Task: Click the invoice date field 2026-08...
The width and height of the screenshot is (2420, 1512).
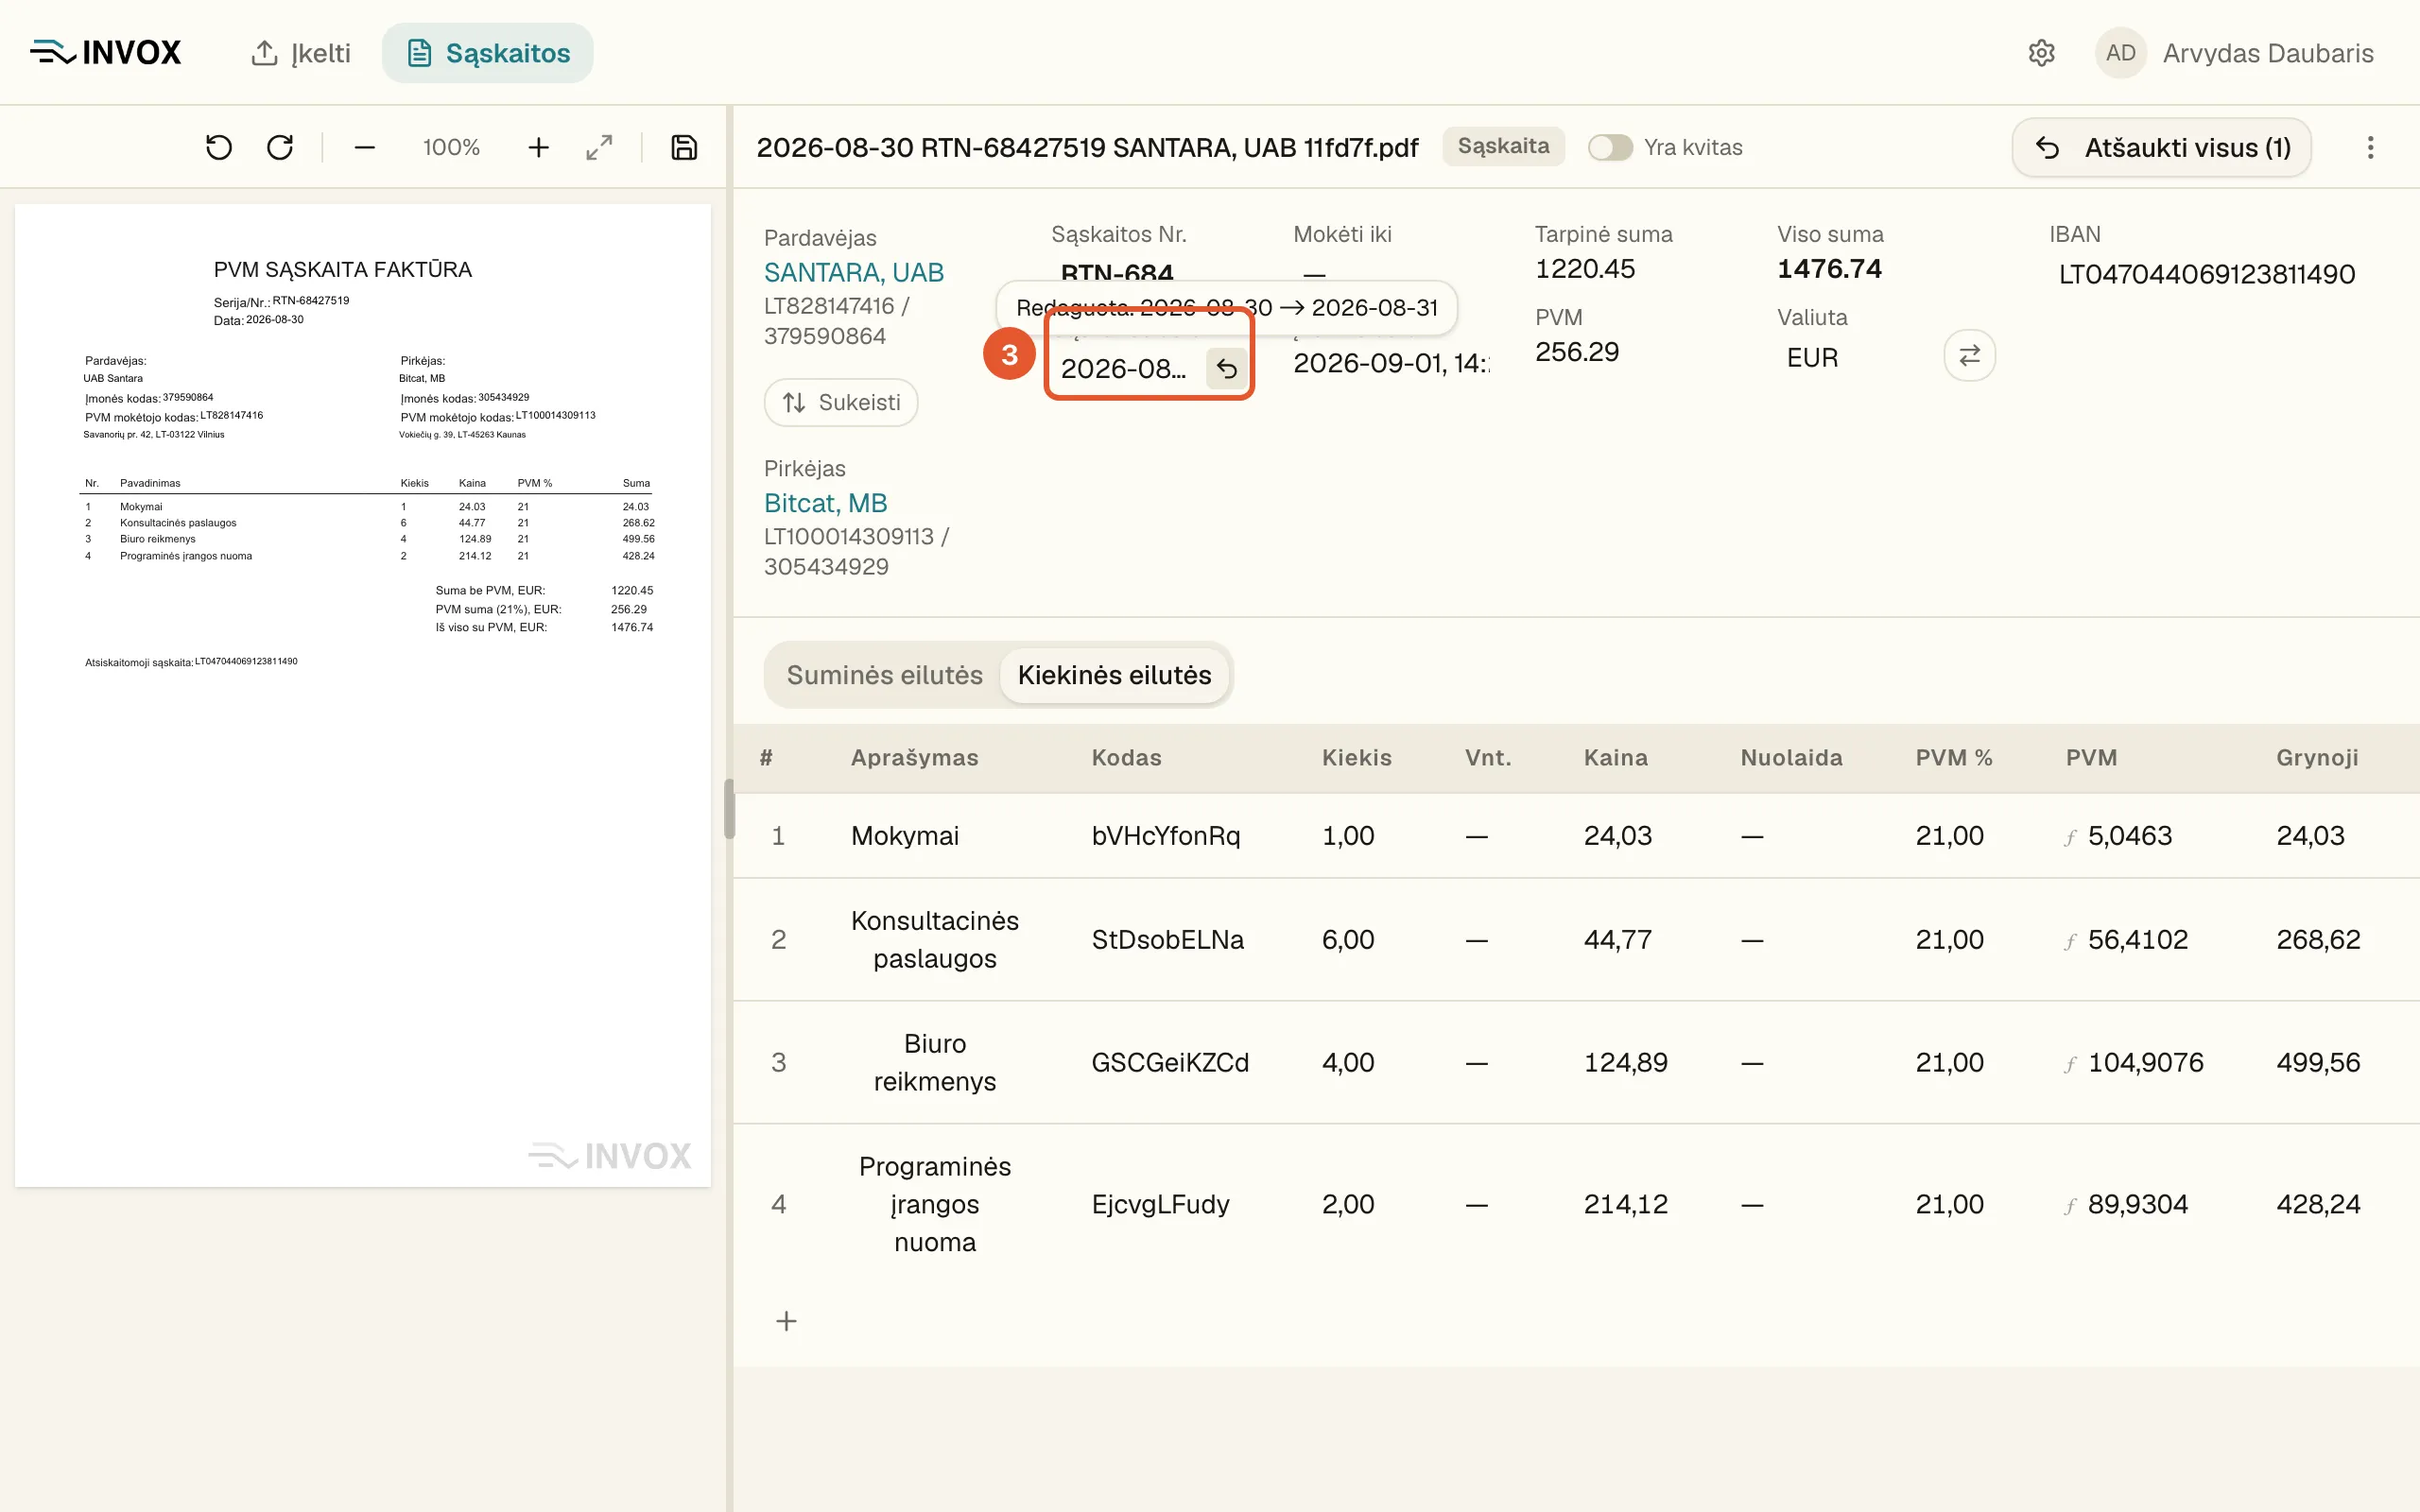Action: point(1124,369)
